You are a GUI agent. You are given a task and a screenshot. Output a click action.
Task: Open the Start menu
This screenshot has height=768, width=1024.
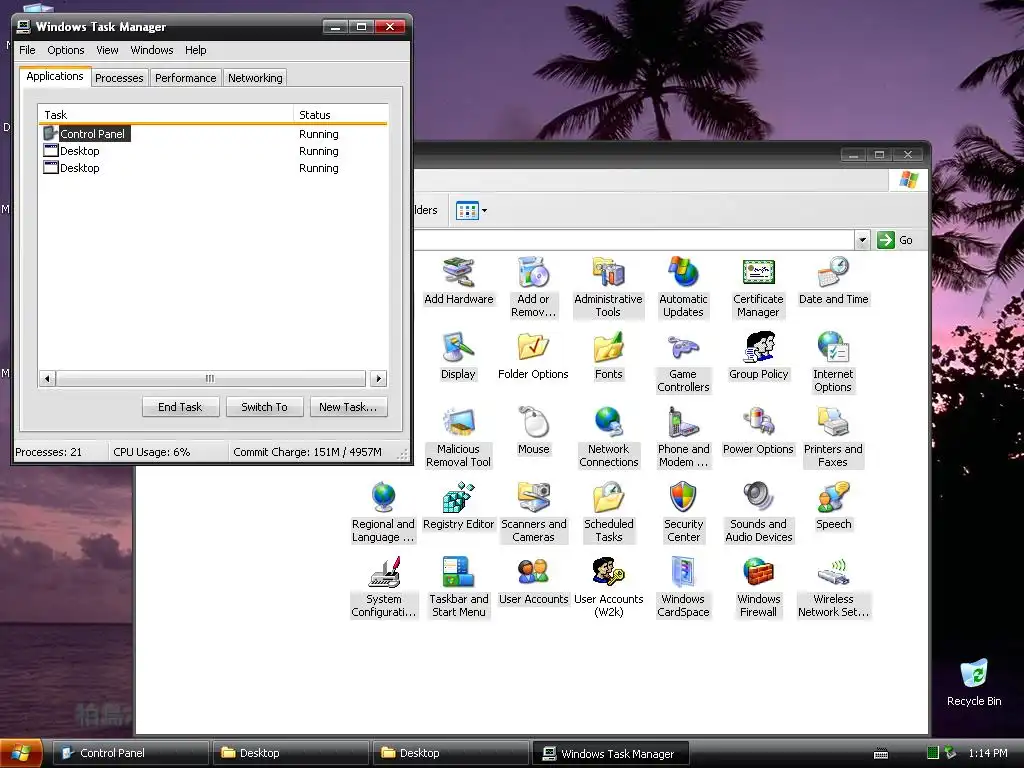(21, 753)
